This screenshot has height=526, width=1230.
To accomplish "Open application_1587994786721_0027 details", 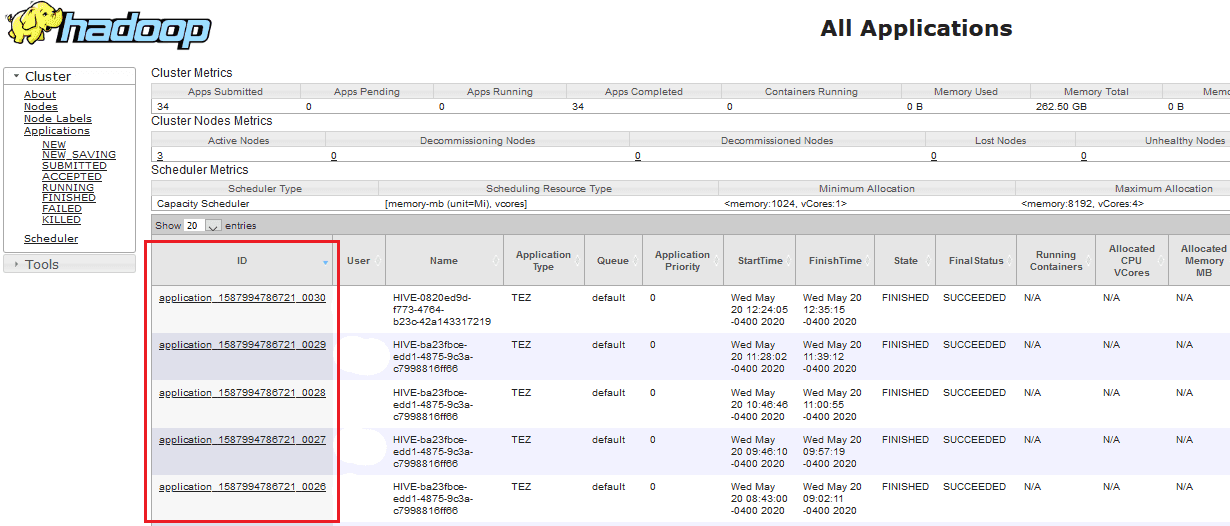I will 242,440.
